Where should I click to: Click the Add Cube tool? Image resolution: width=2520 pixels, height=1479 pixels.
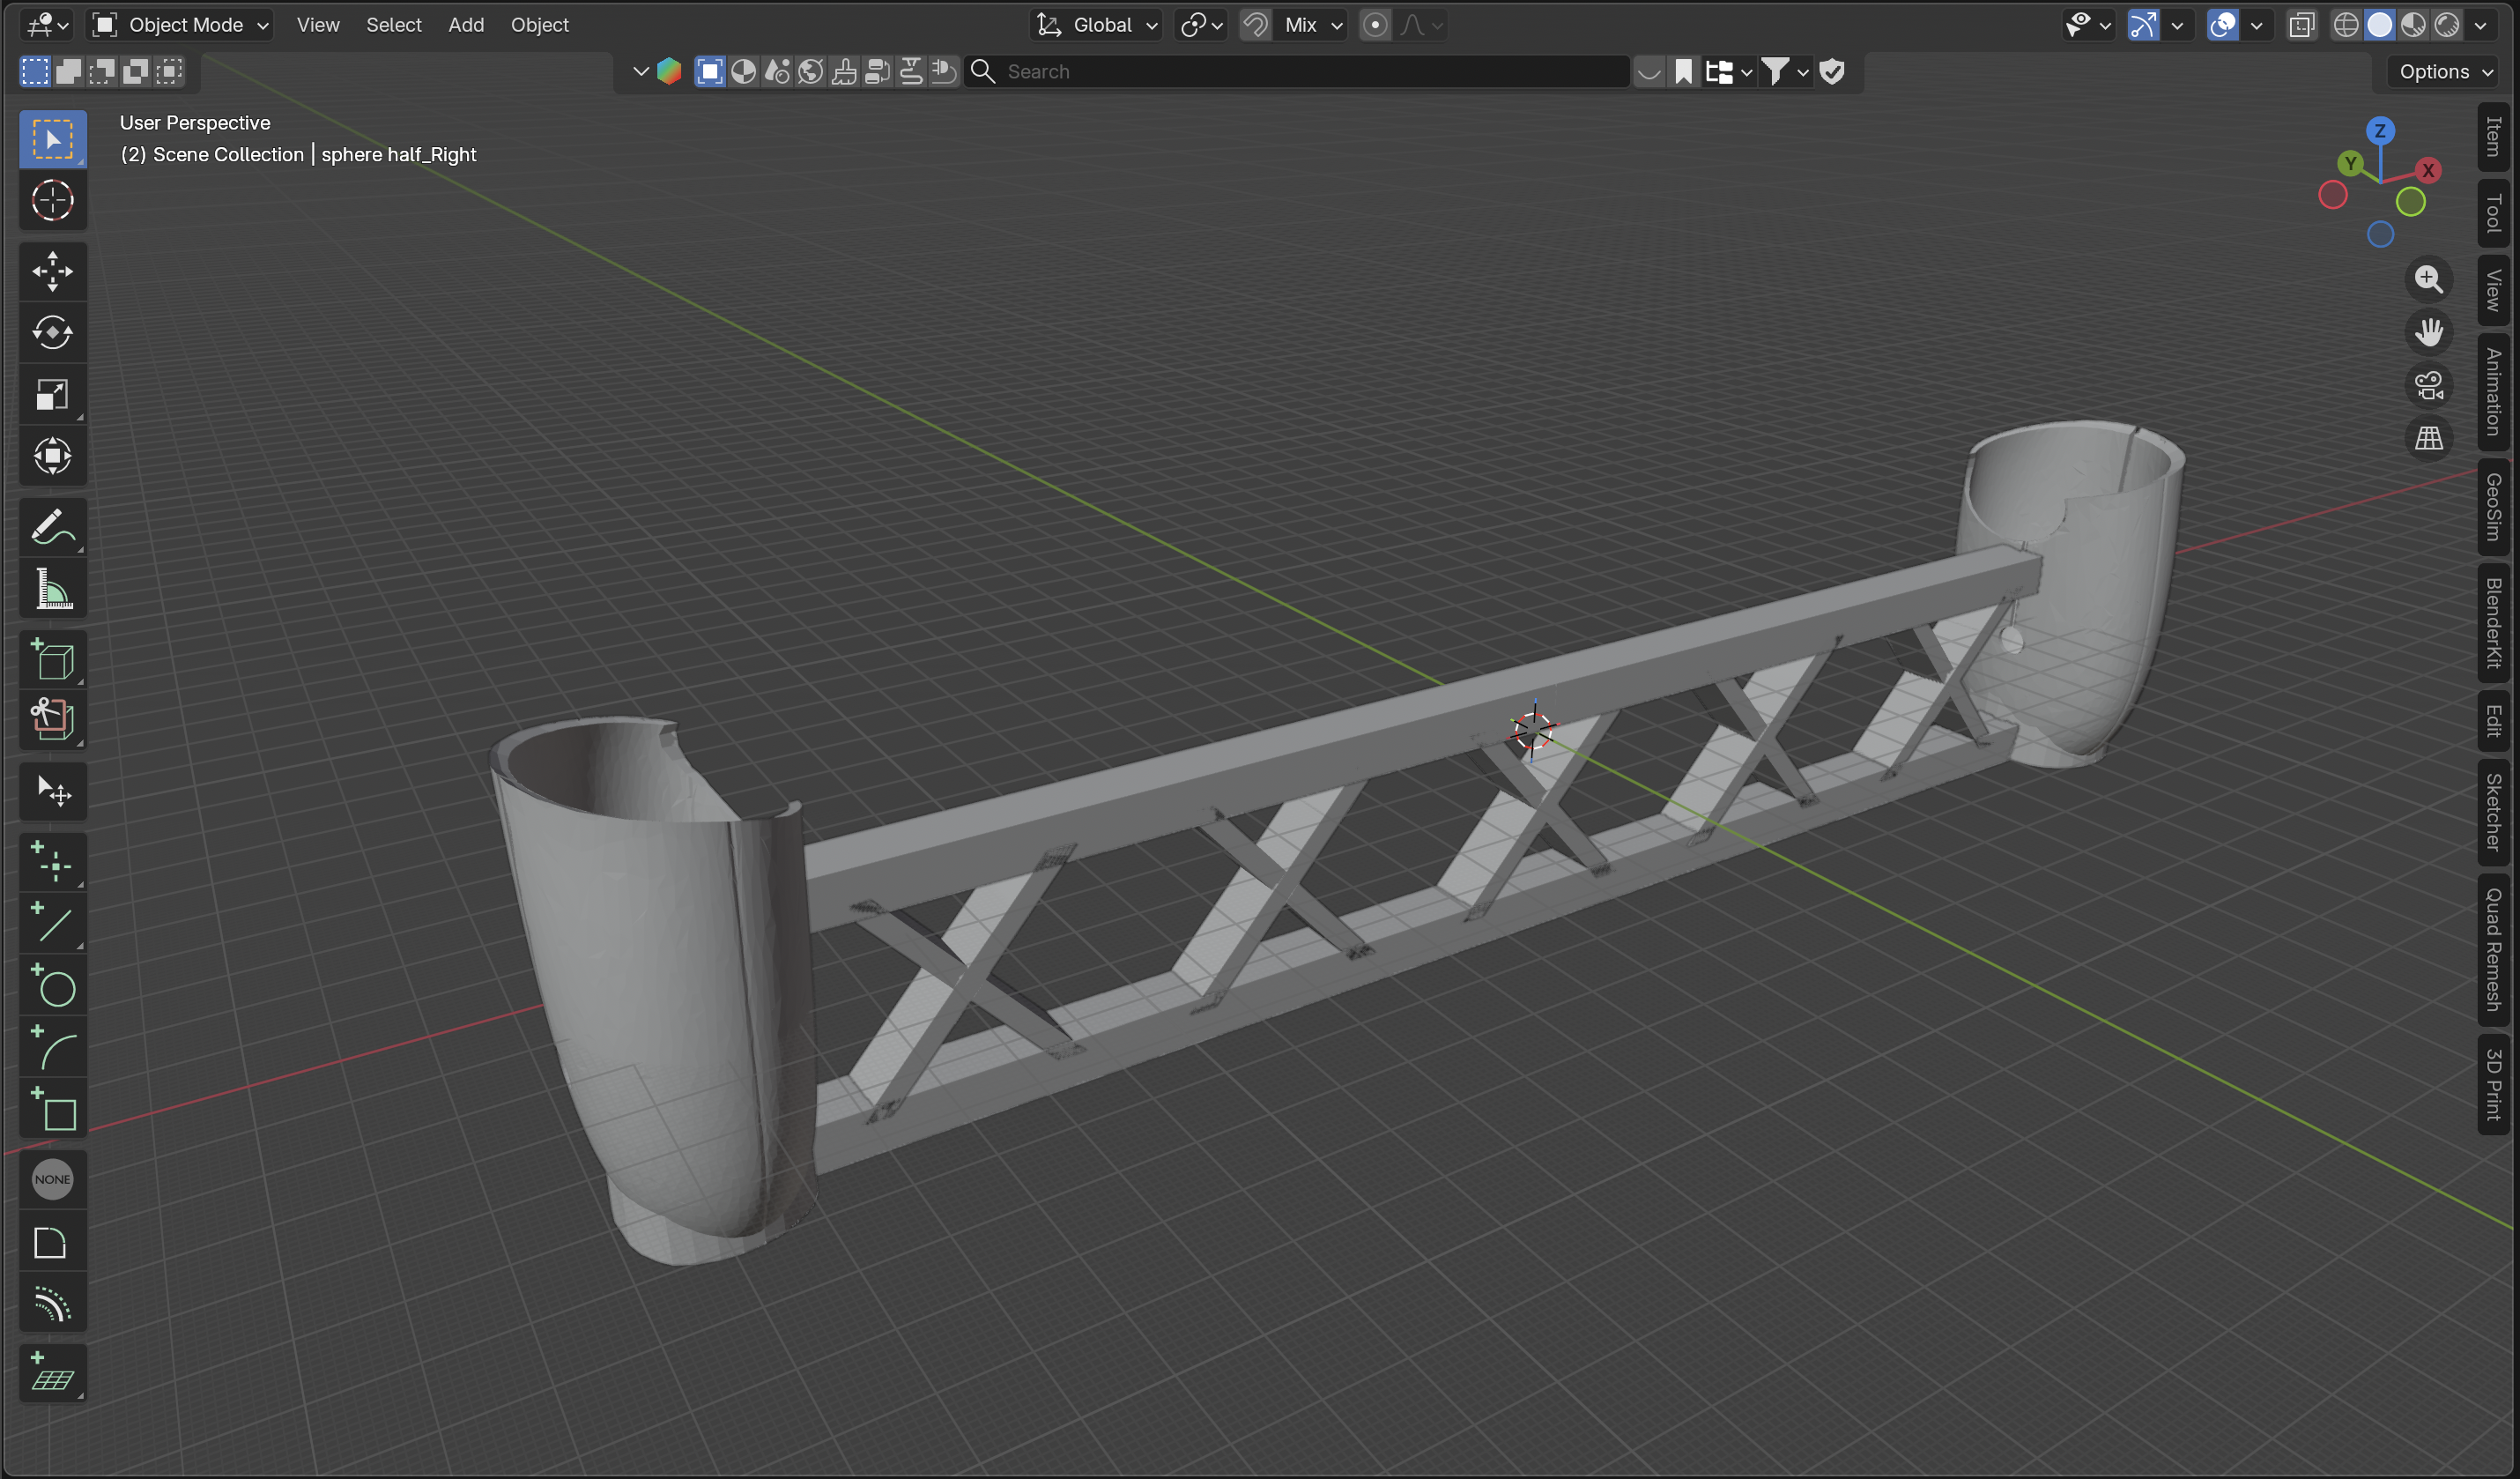pyautogui.click(x=52, y=659)
